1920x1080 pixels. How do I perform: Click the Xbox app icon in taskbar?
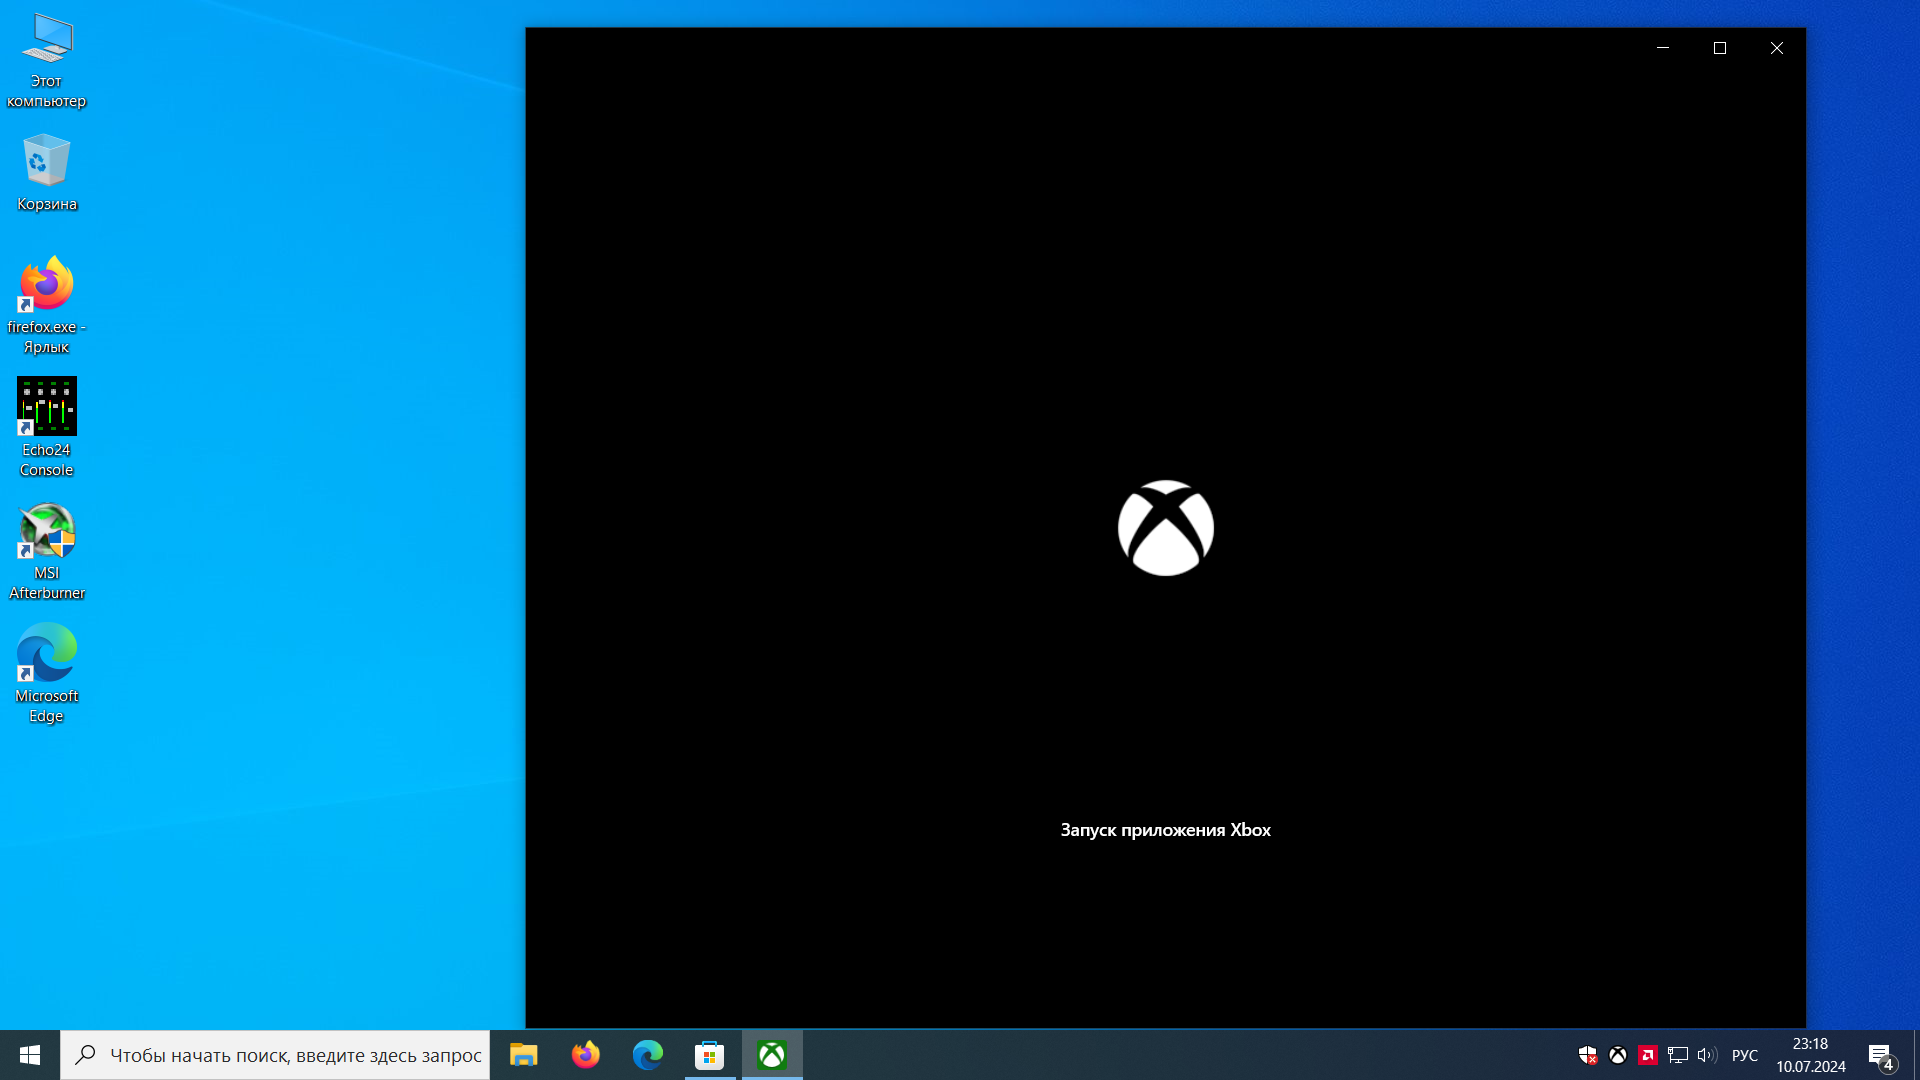tap(771, 1055)
